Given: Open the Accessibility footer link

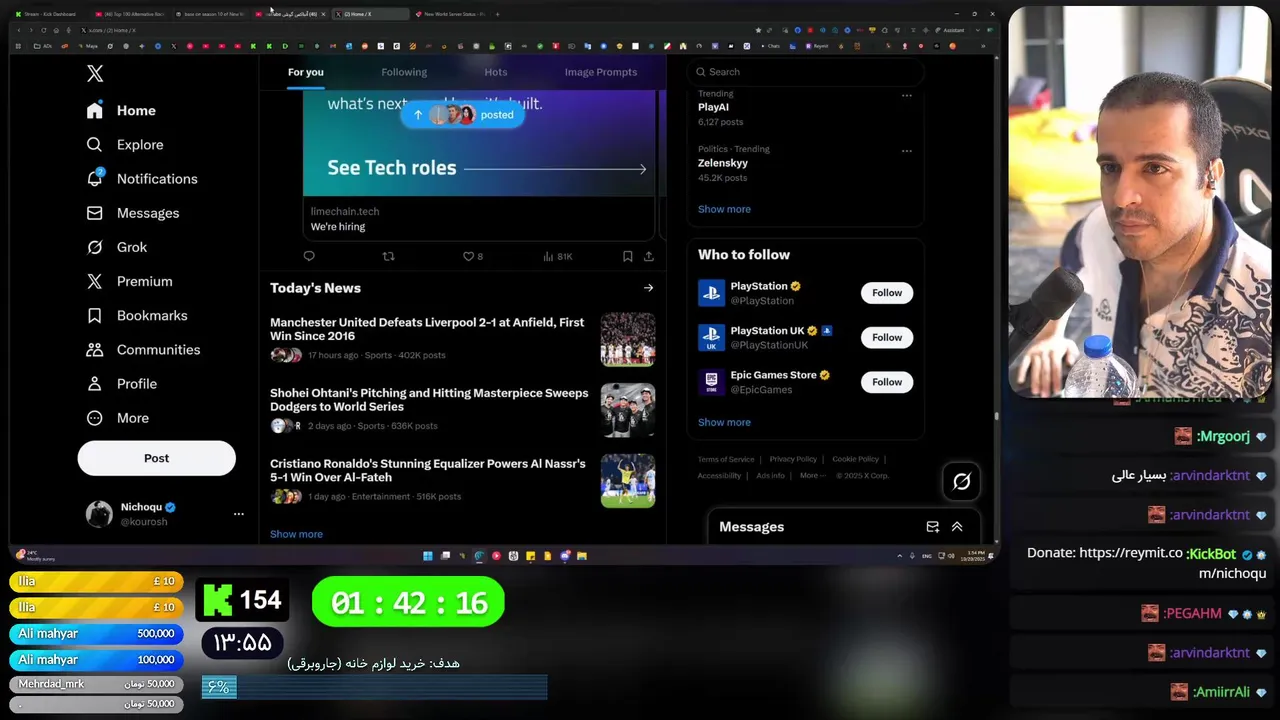Looking at the screenshot, I should (719, 475).
